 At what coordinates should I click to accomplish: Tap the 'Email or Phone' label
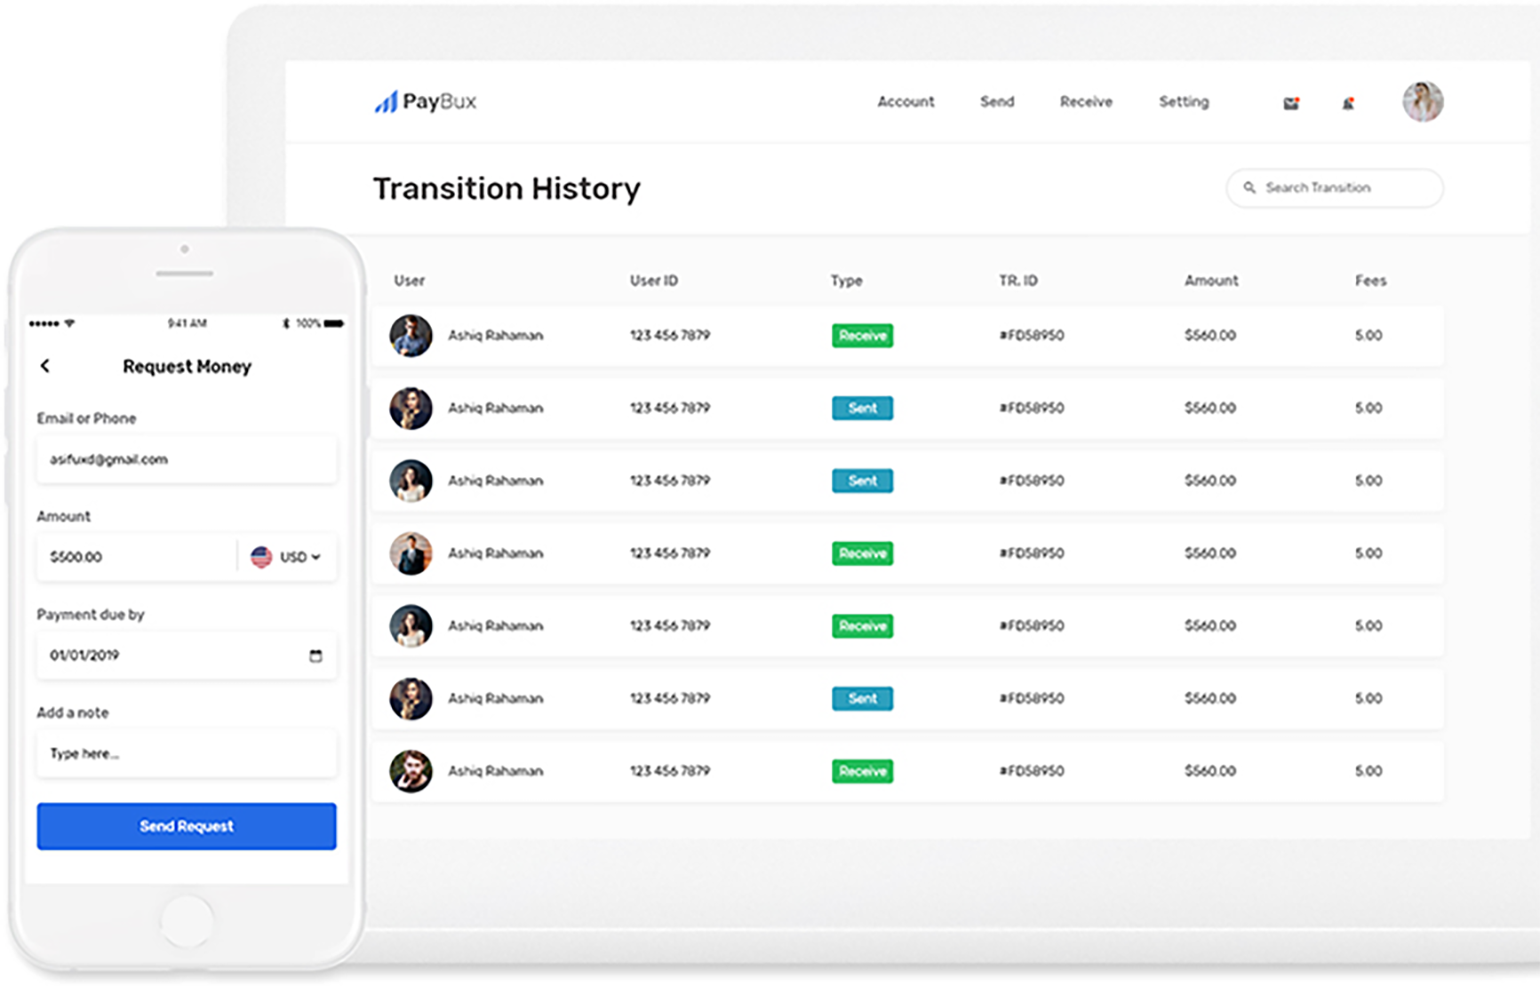(x=87, y=419)
